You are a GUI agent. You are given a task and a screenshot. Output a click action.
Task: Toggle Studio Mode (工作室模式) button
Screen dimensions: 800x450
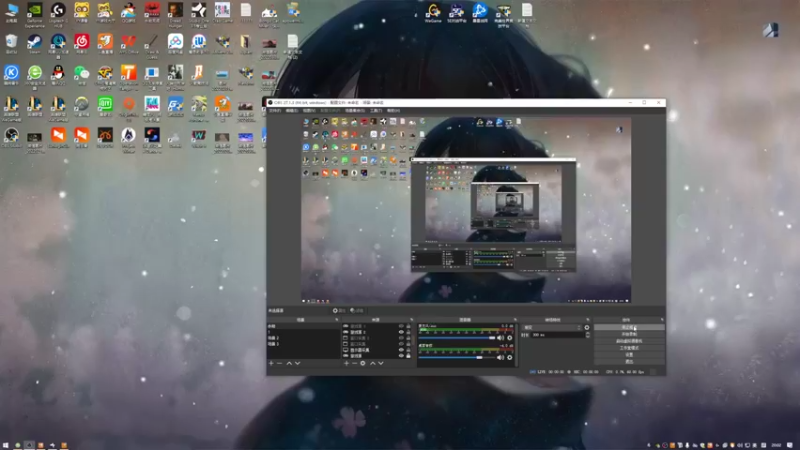tap(629, 348)
